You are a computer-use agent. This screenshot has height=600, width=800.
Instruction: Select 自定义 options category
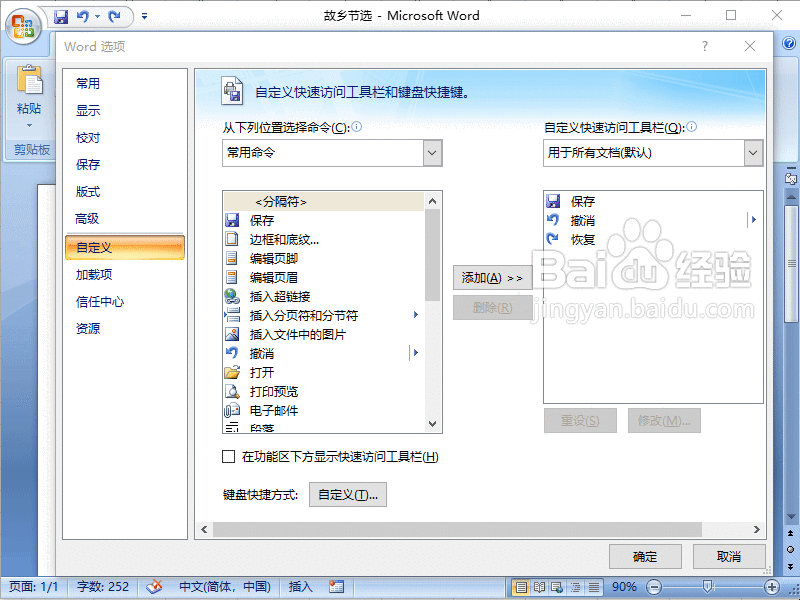[x=124, y=247]
